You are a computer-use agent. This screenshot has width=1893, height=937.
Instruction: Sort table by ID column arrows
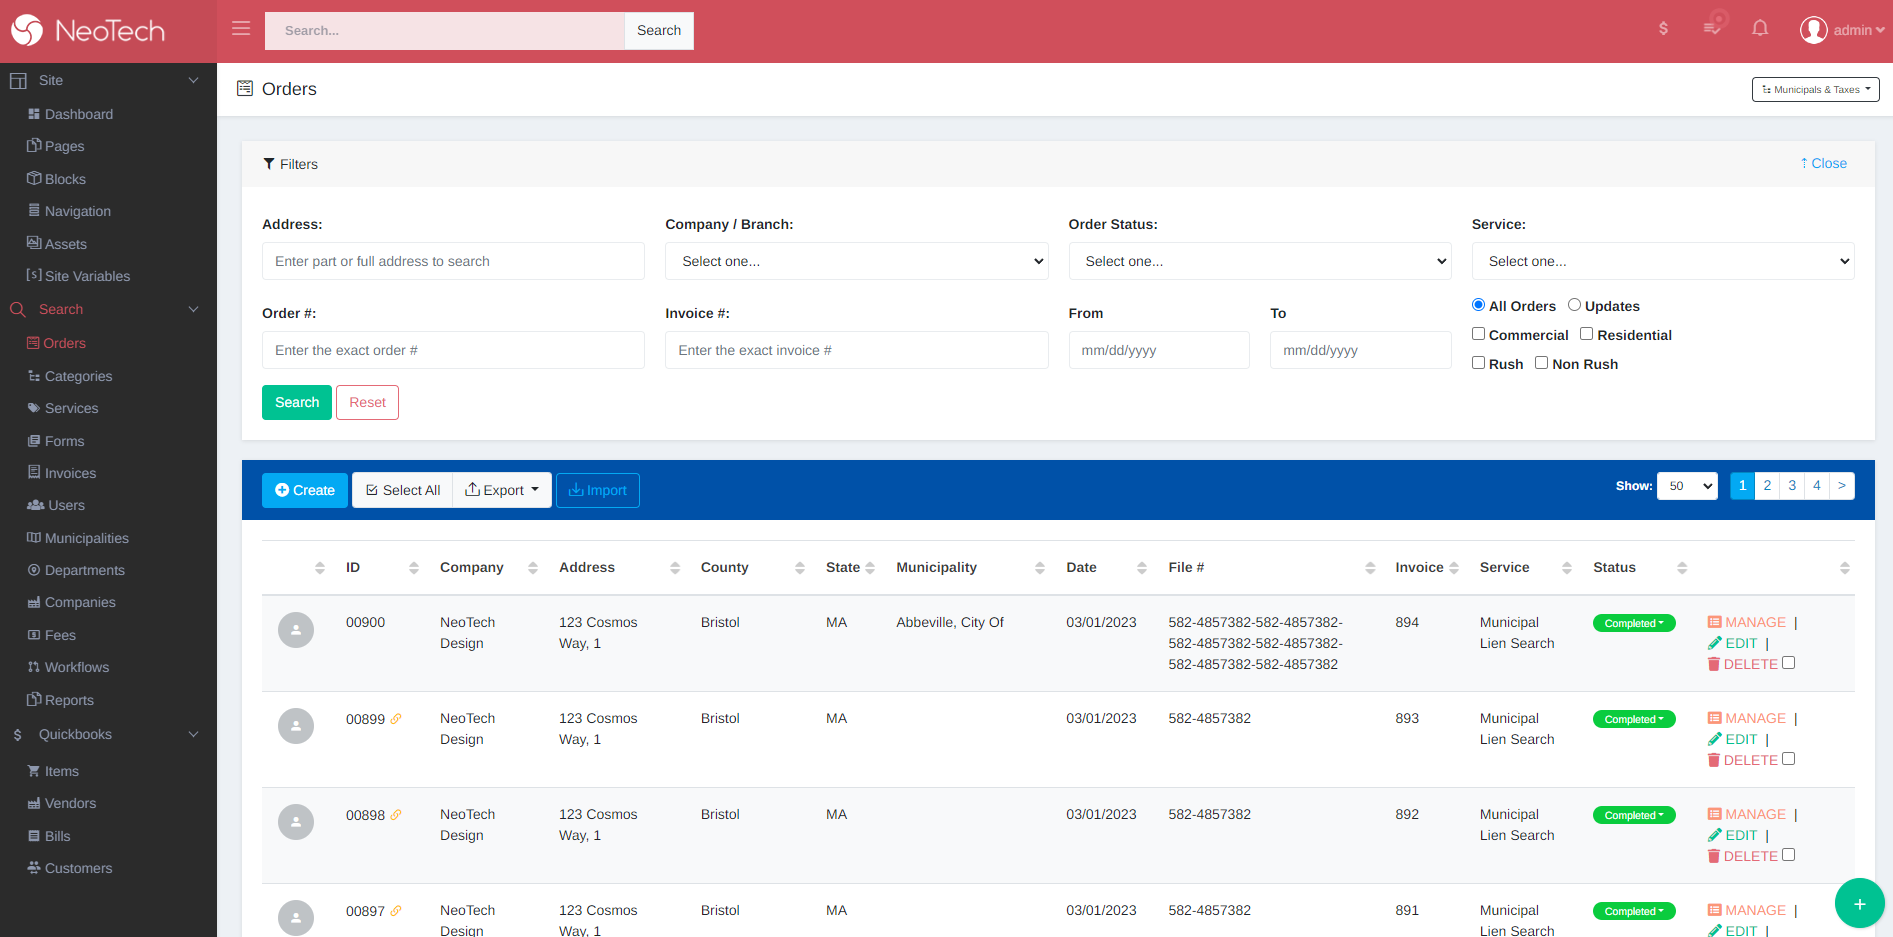point(414,568)
